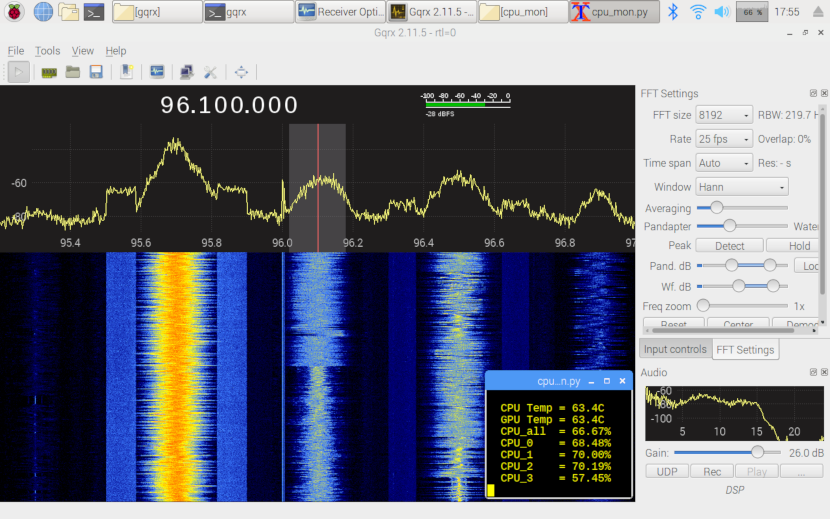Click the Bluetooth icon in system tray
Image resolution: width=830 pixels, height=519 pixels.
tap(673, 12)
